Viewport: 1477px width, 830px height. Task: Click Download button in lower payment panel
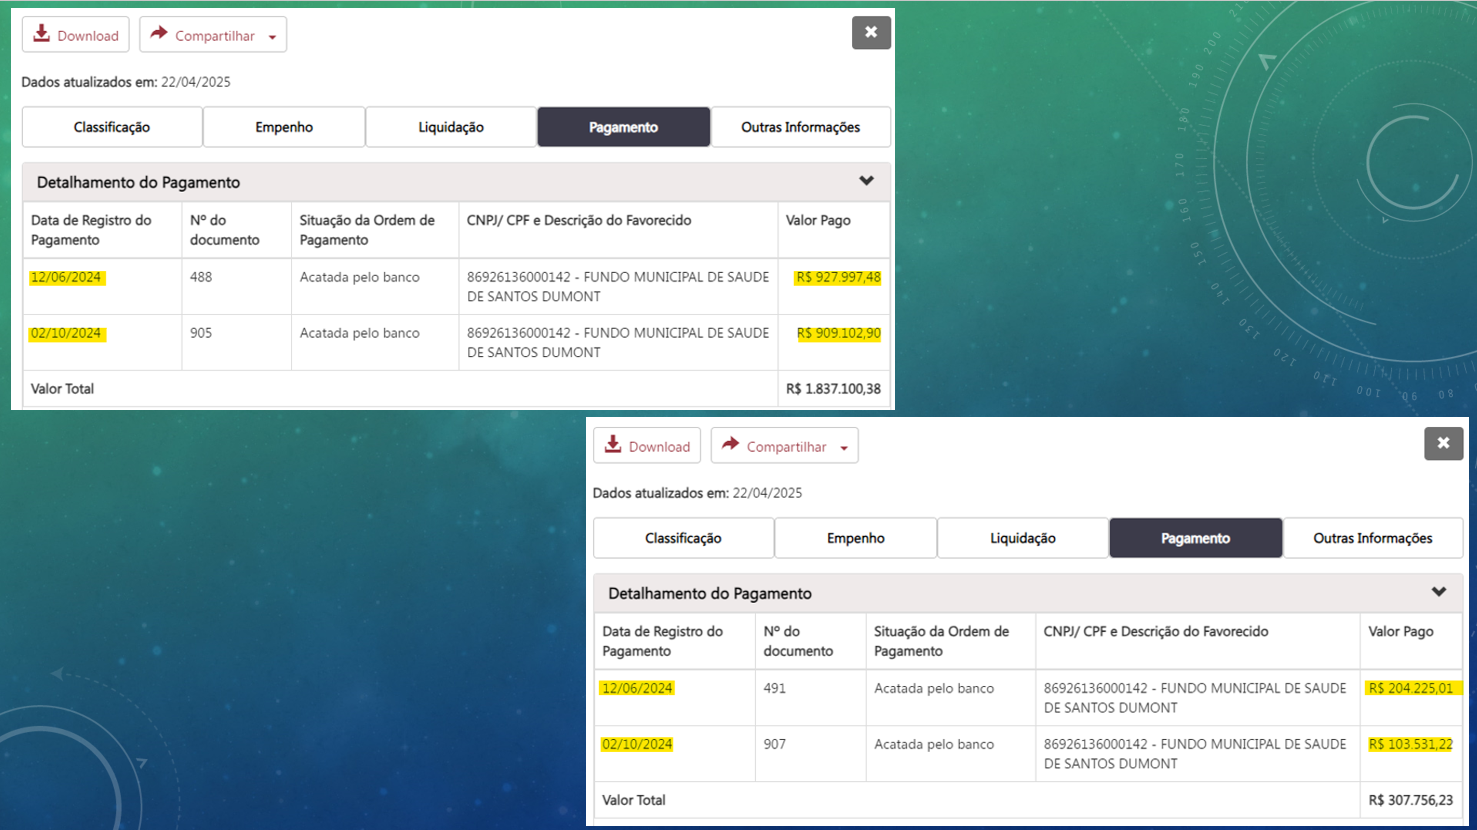647,446
